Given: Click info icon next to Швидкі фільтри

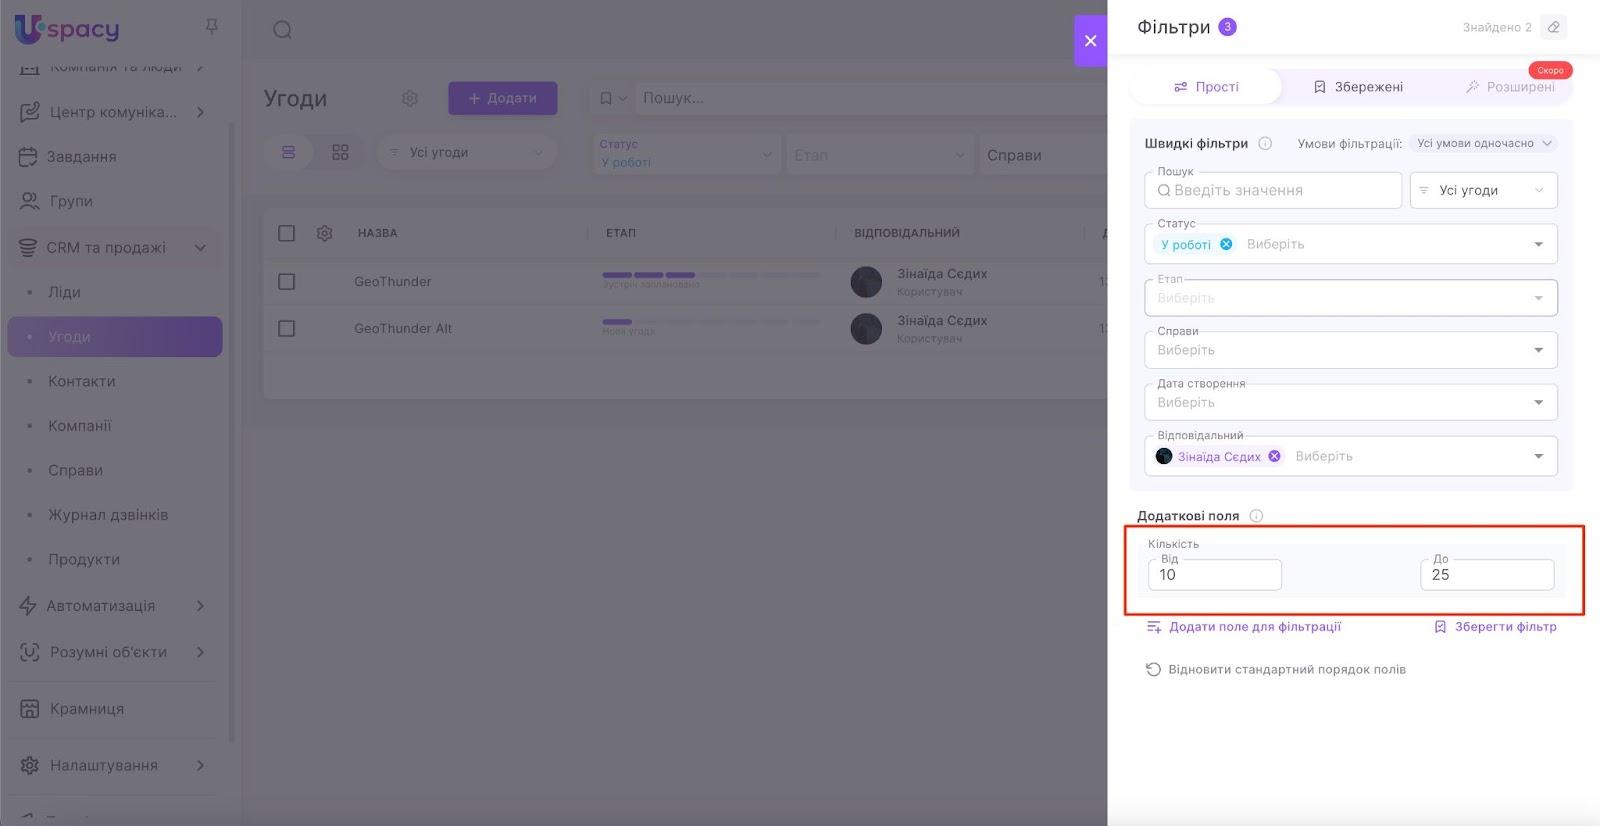Looking at the screenshot, I should click(1265, 143).
